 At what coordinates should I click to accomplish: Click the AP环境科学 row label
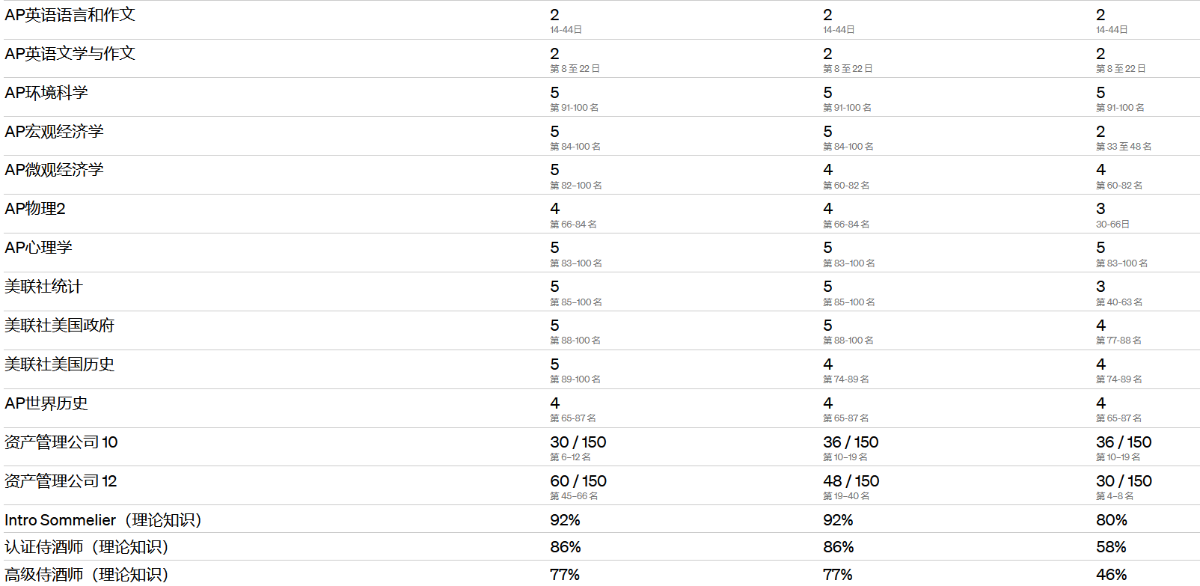click(x=46, y=93)
